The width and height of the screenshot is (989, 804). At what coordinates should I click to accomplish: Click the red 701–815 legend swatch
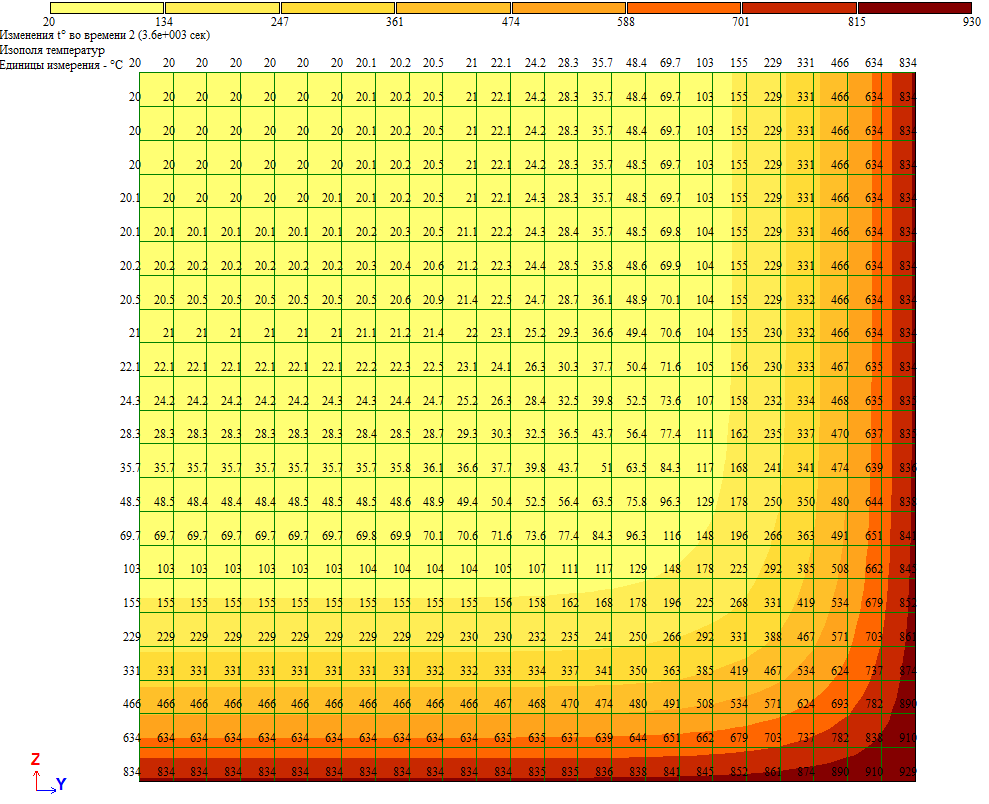799,7
